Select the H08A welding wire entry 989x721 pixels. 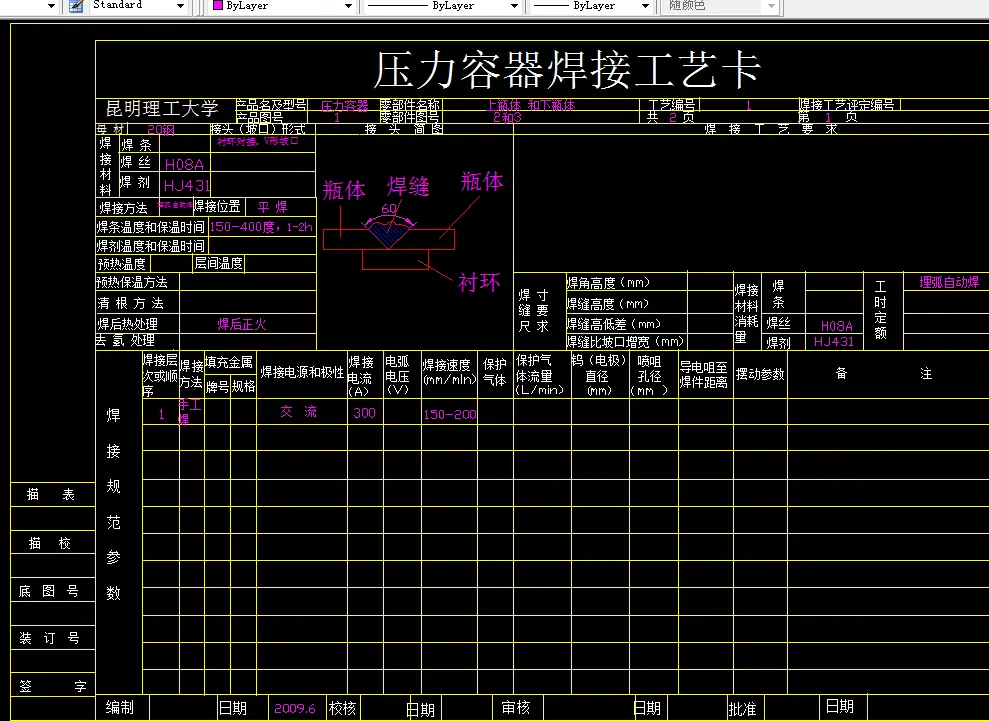coord(186,163)
